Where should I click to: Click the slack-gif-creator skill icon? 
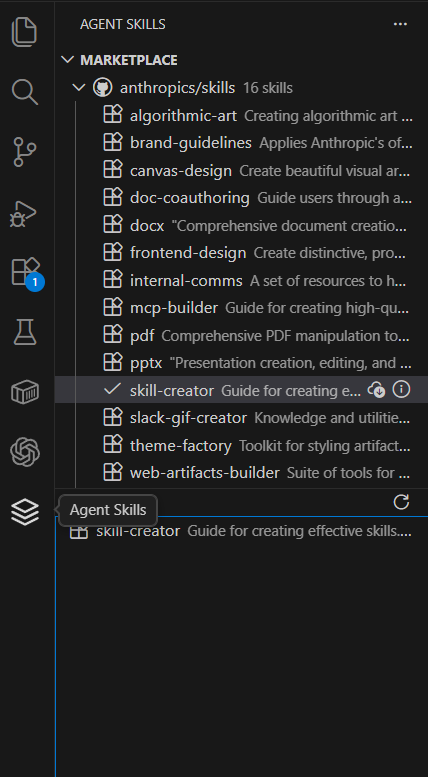tap(112, 417)
